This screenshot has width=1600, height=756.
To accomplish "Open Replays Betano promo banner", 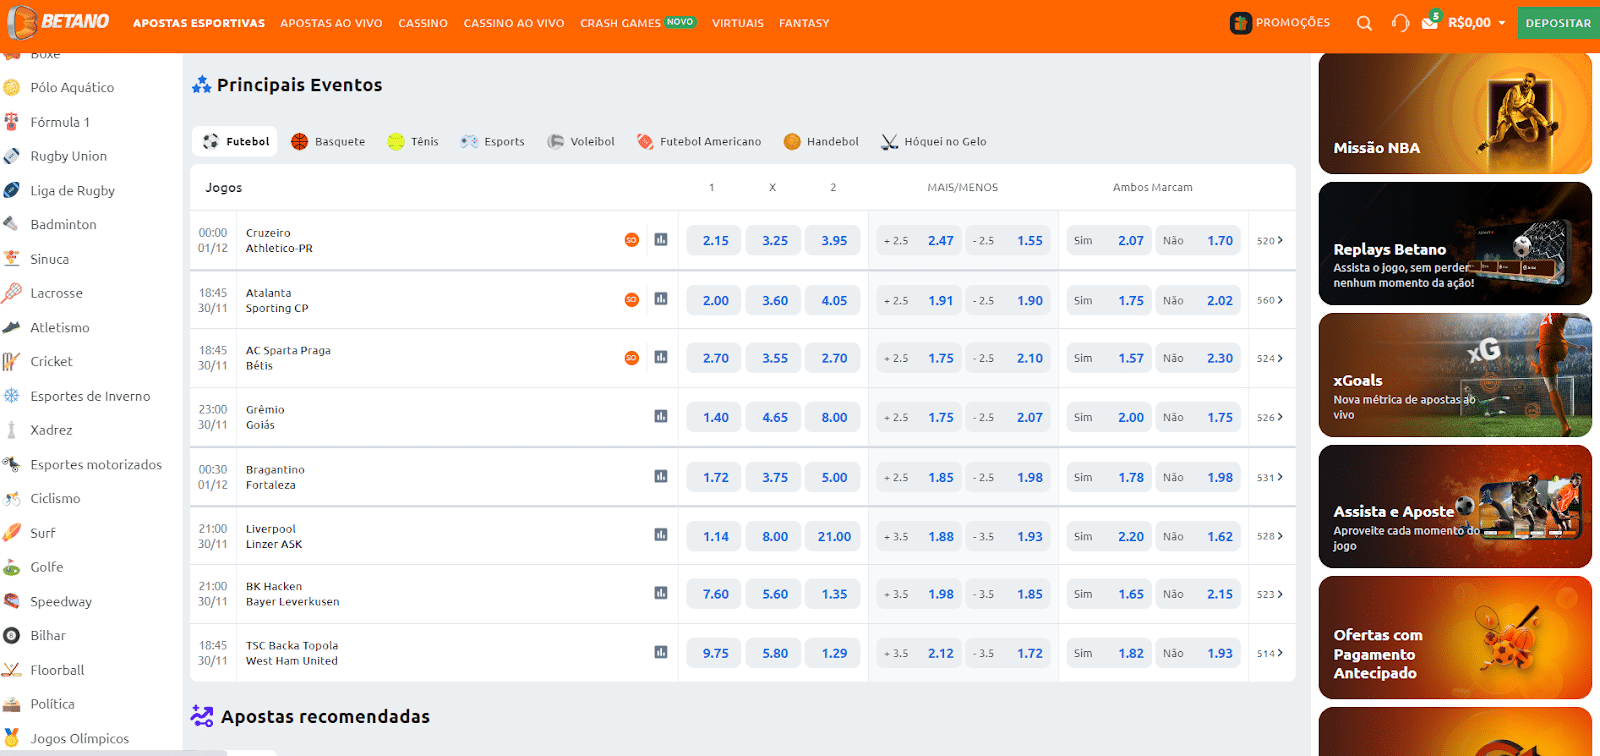I will tap(1455, 243).
